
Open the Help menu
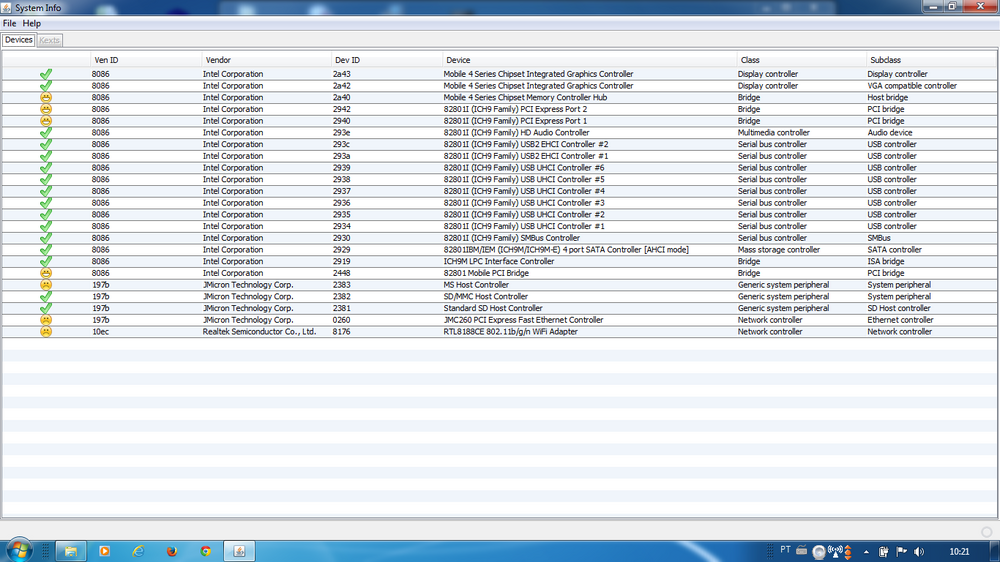pos(32,23)
